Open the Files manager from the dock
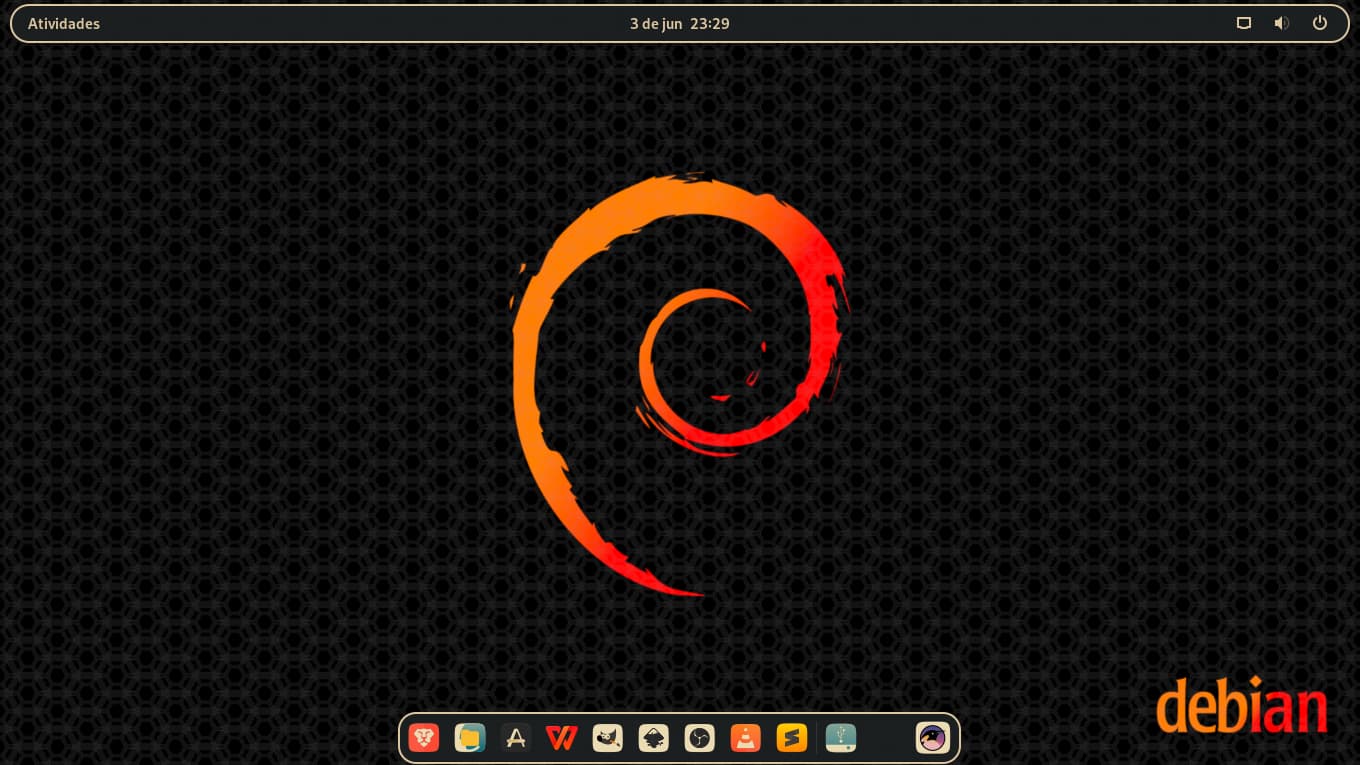1360x765 pixels. [x=470, y=738]
